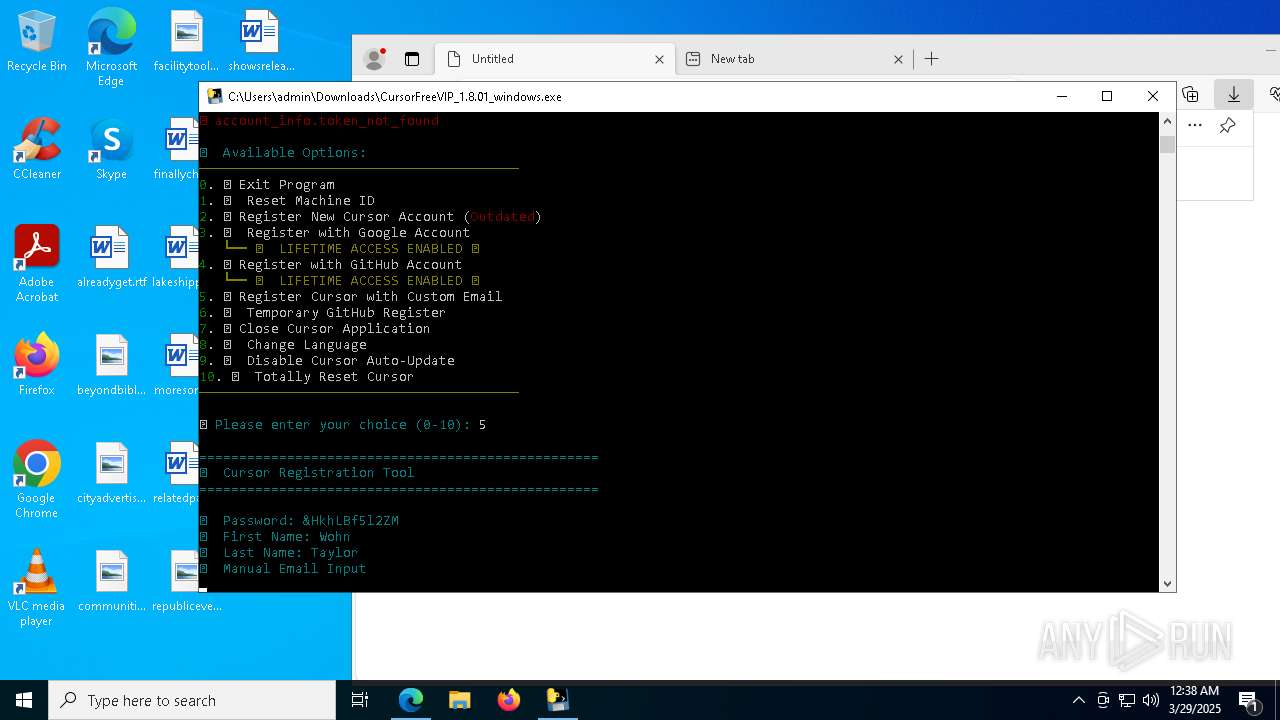Open Edge from the taskbar
Screen dimensions: 1280x720
(411, 700)
